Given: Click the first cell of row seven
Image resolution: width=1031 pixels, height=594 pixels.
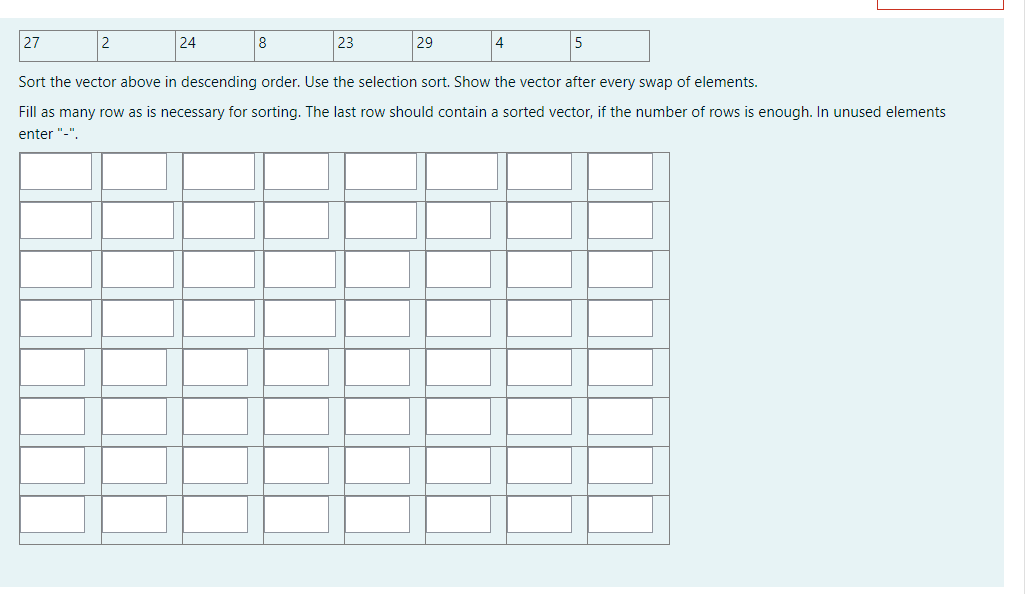Looking at the screenshot, I should 55,466.
